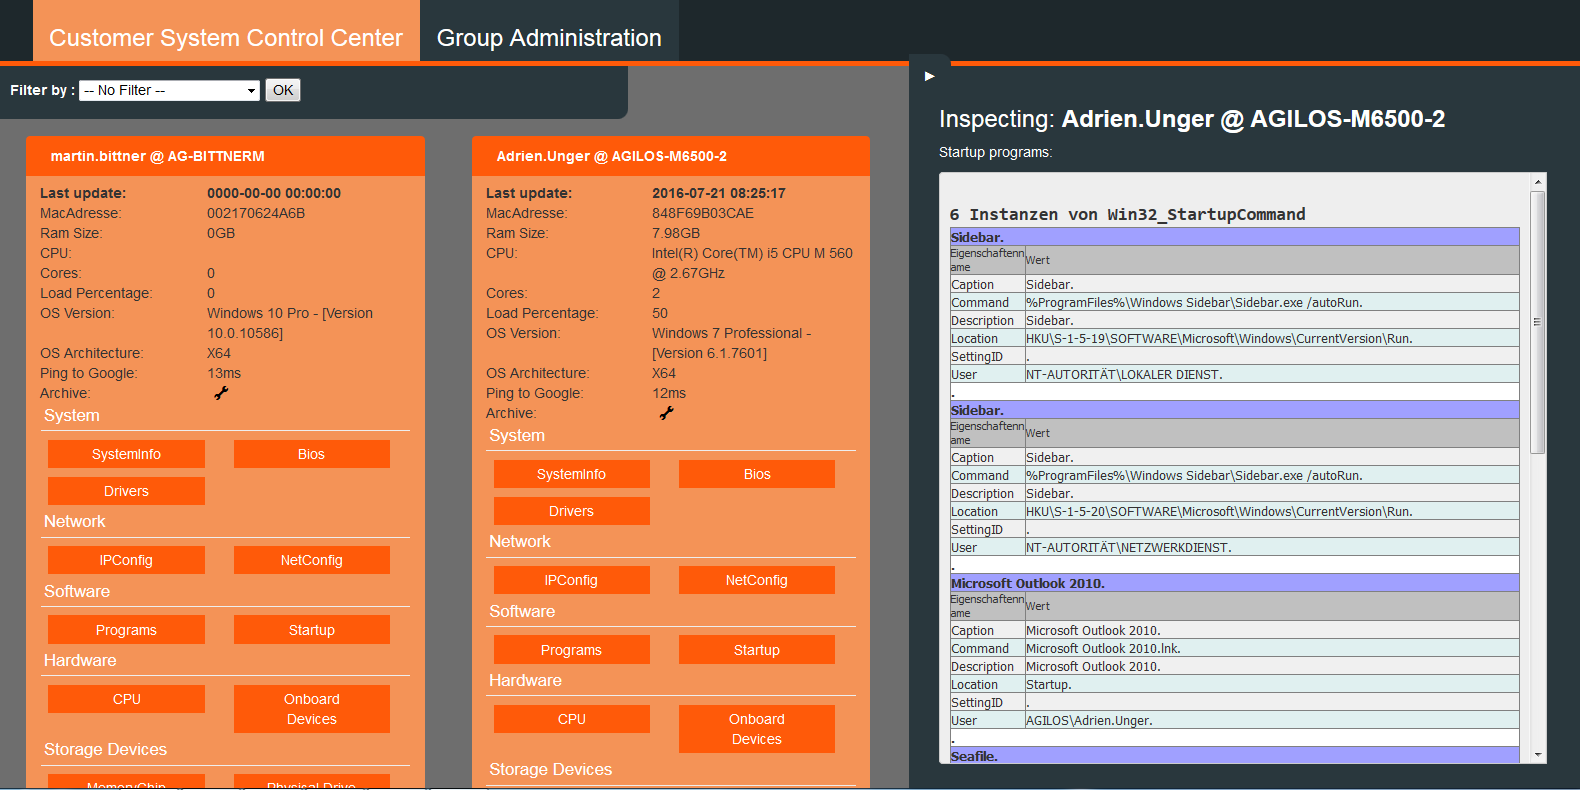Image resolution: width=1580 pixels, height=790 pixels.
Task: Show NetConfig for martin.bittner
Action: pos(312,560)
